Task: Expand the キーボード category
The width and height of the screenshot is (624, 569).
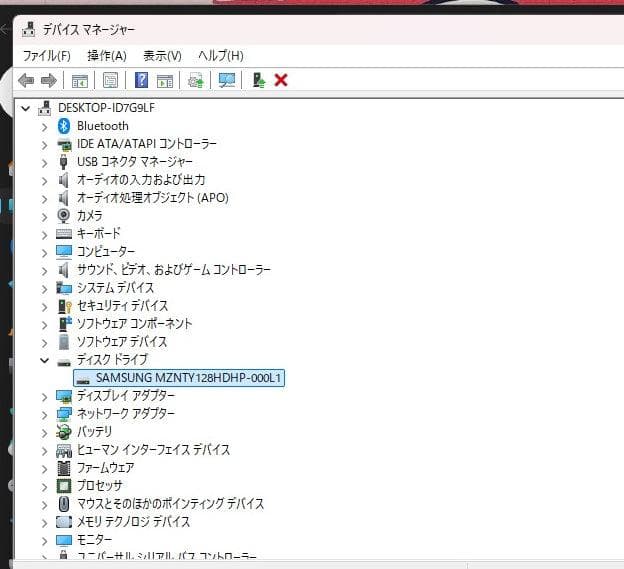Action: 45,235
